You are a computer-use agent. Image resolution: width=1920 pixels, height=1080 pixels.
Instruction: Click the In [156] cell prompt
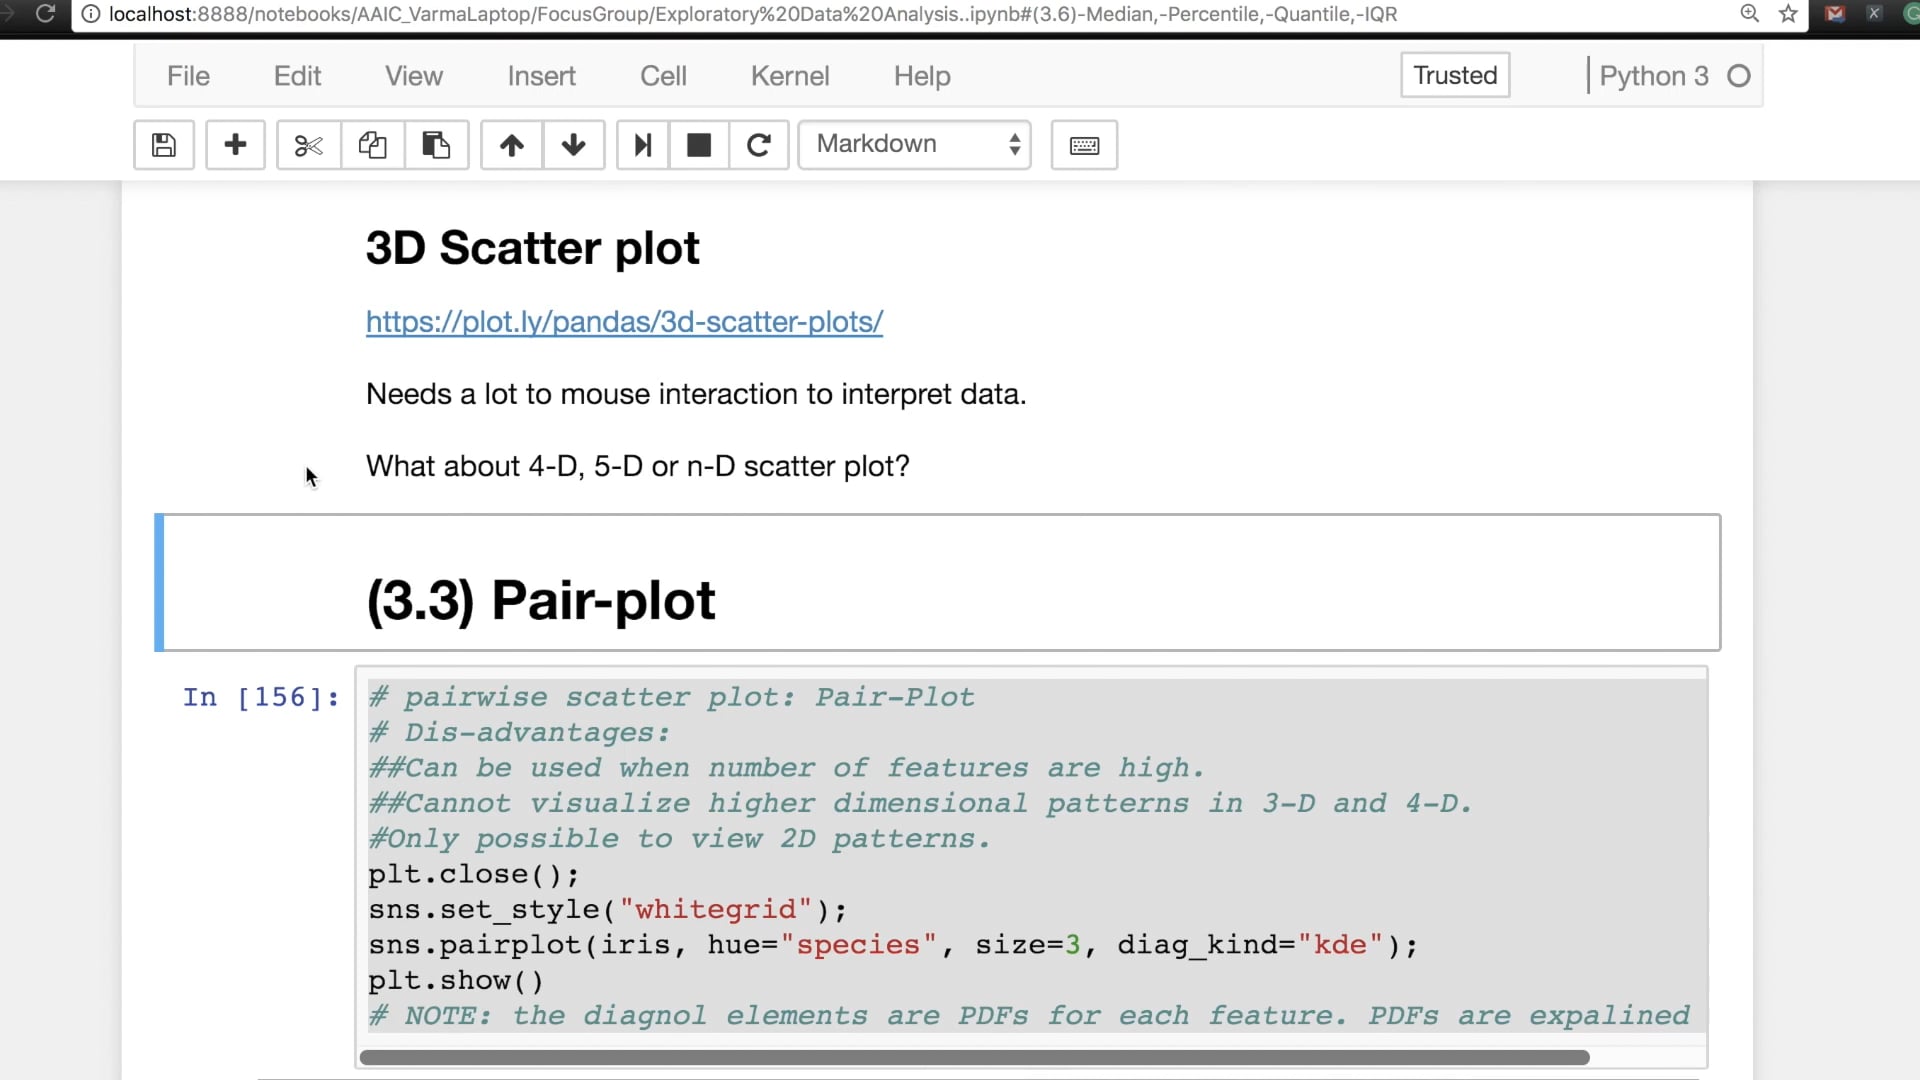[261, 697]
